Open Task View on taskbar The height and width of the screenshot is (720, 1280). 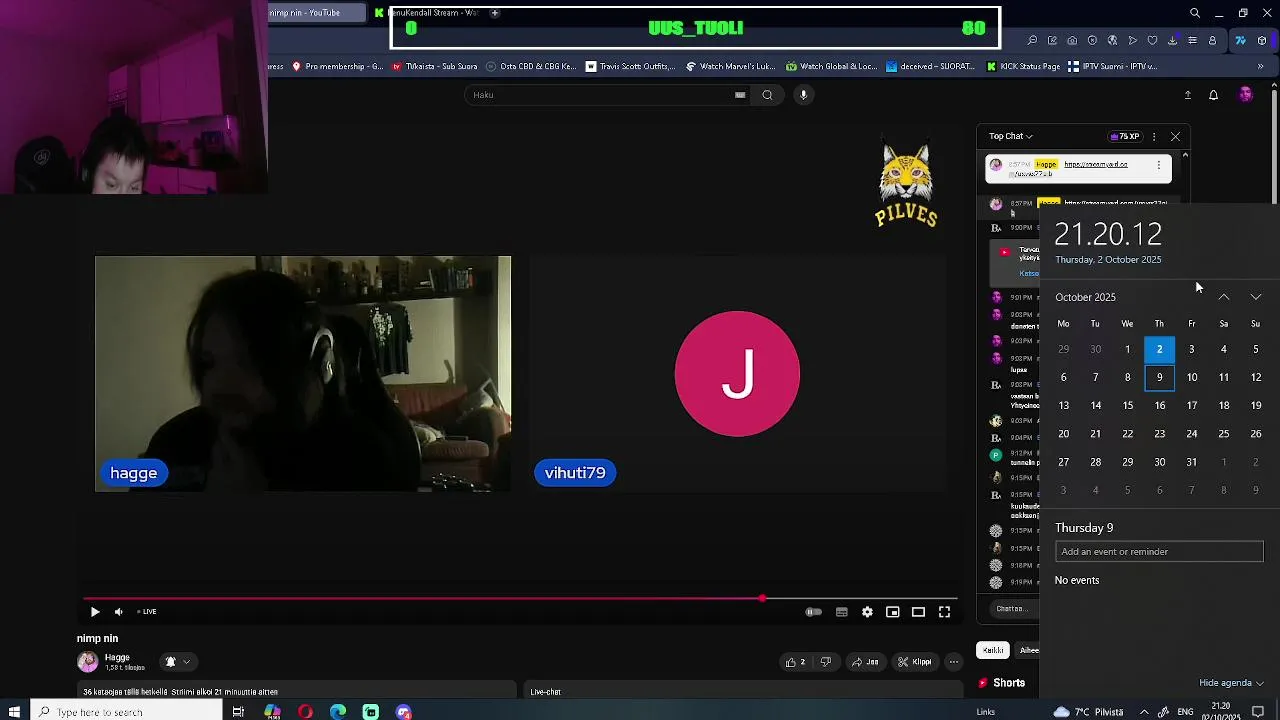pyautogui.click(x=238, y=712)
